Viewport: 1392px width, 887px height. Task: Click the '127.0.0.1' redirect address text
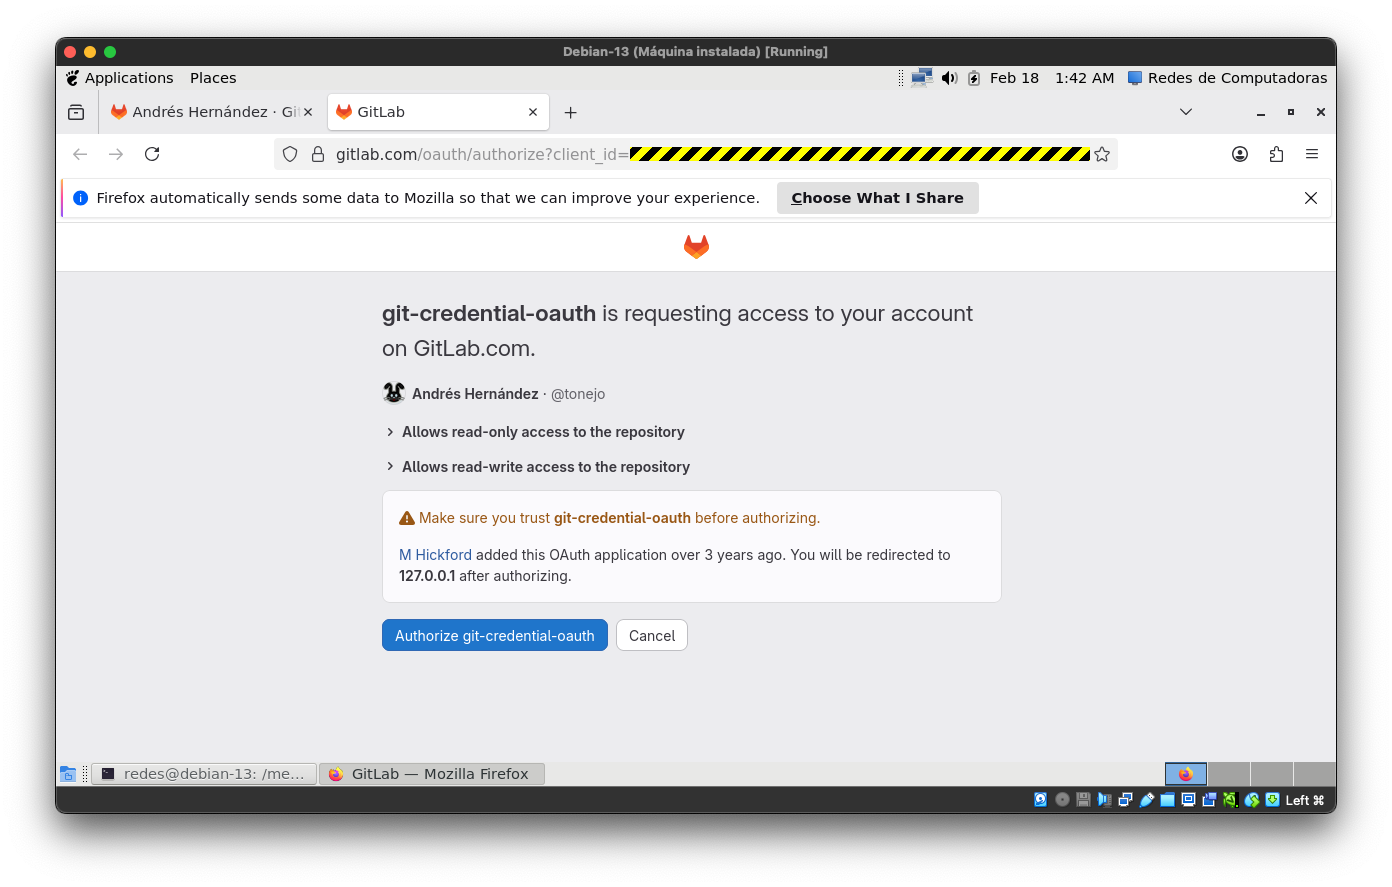(427, 576)
